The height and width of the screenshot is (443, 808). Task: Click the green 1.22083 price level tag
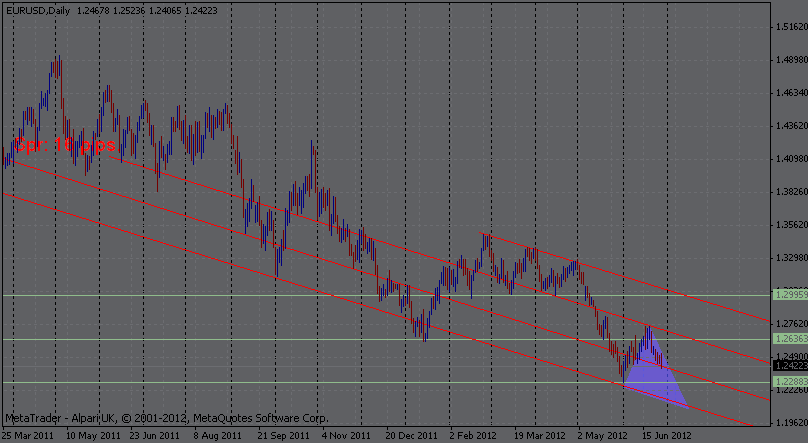790,382
